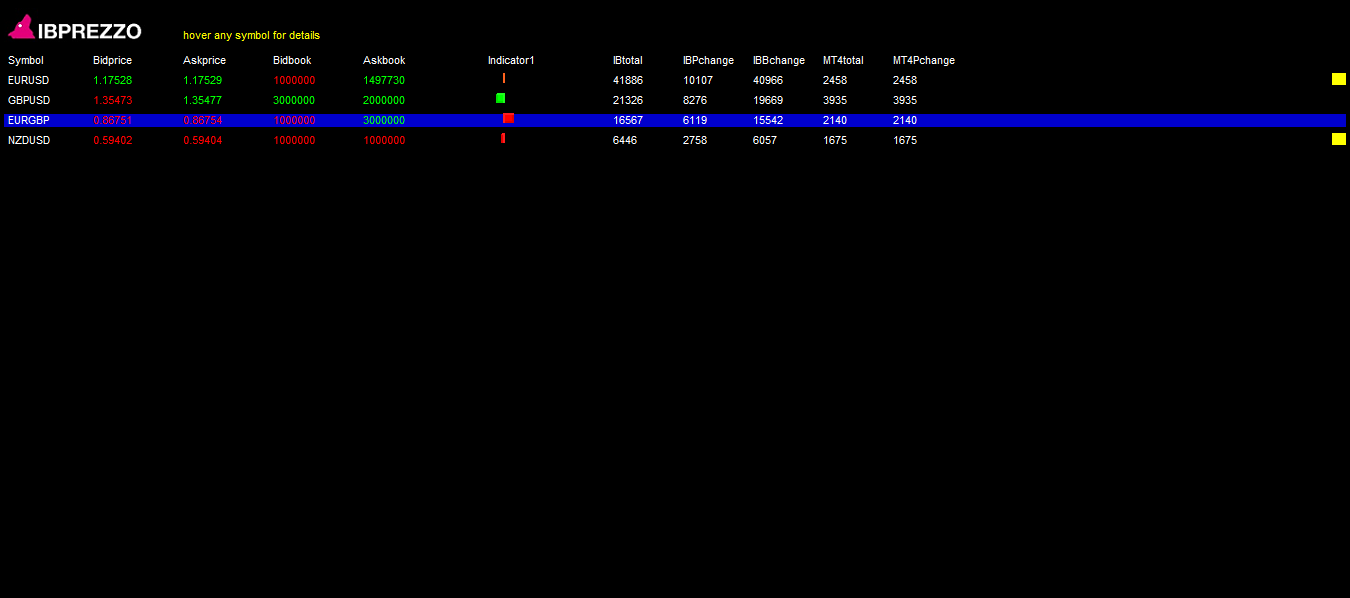Click the green indicator square for GBPUSD
The height and width of the screenshot is (598, 1350).
click(x=500, y=98)
